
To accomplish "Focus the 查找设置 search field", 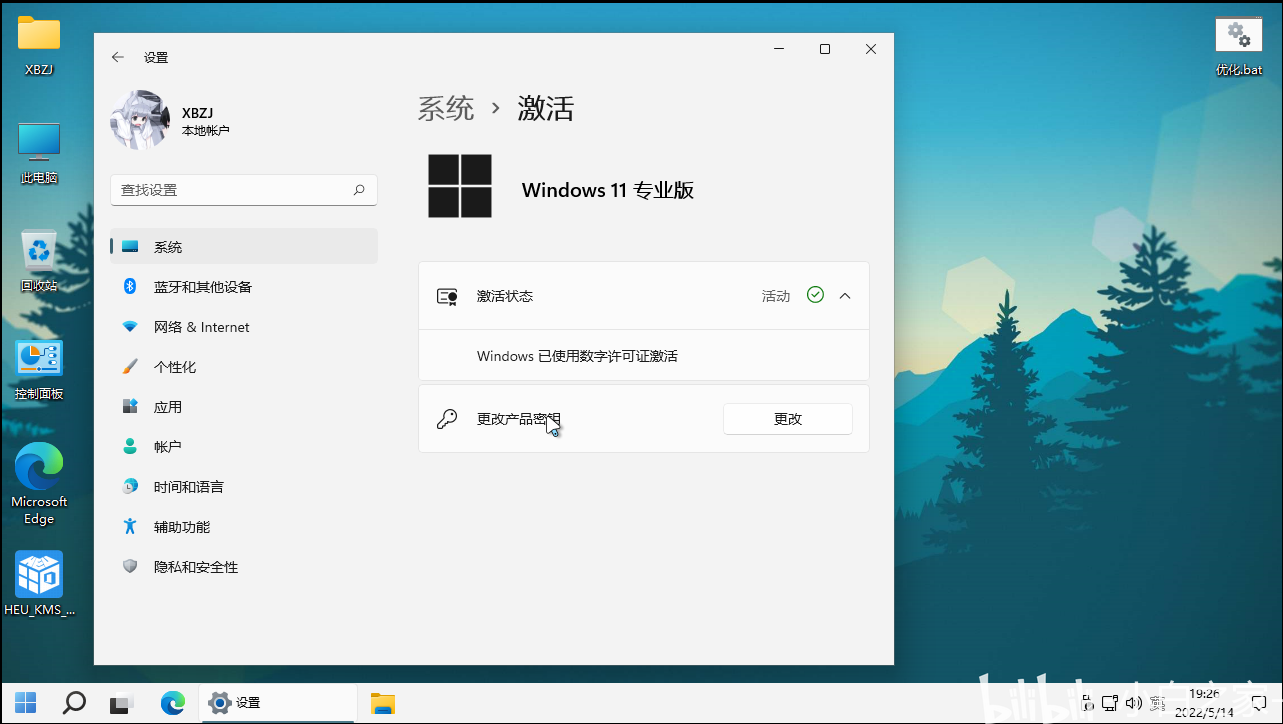I will click(x=244, y=190).
